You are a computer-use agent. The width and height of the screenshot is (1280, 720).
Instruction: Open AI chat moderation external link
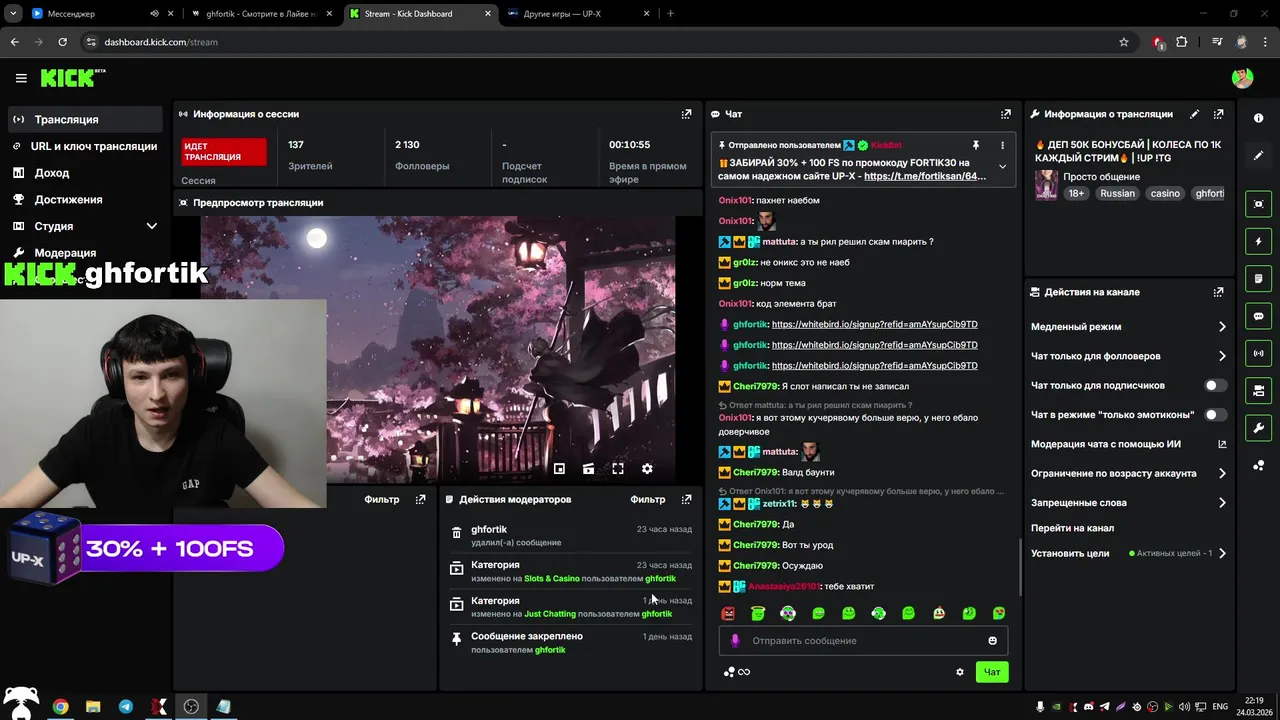click(1222, 444)
